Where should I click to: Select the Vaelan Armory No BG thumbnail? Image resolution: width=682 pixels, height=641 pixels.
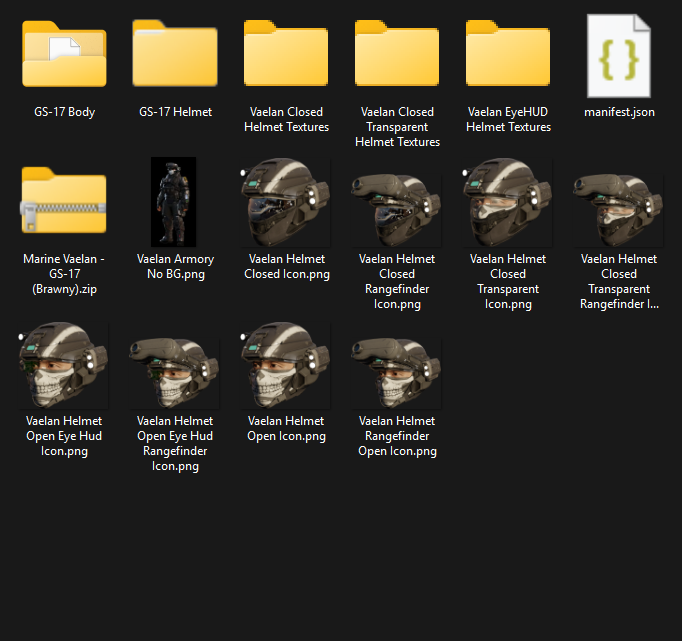[173, 202]
